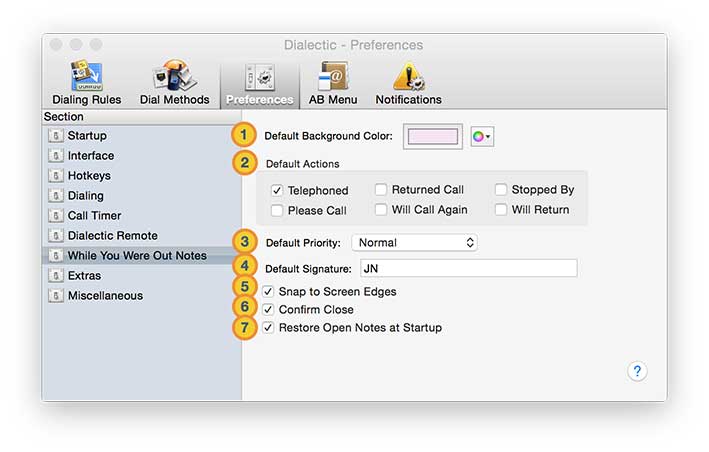
Task: Click the icon beside Interface section
Action: point(56,155)
